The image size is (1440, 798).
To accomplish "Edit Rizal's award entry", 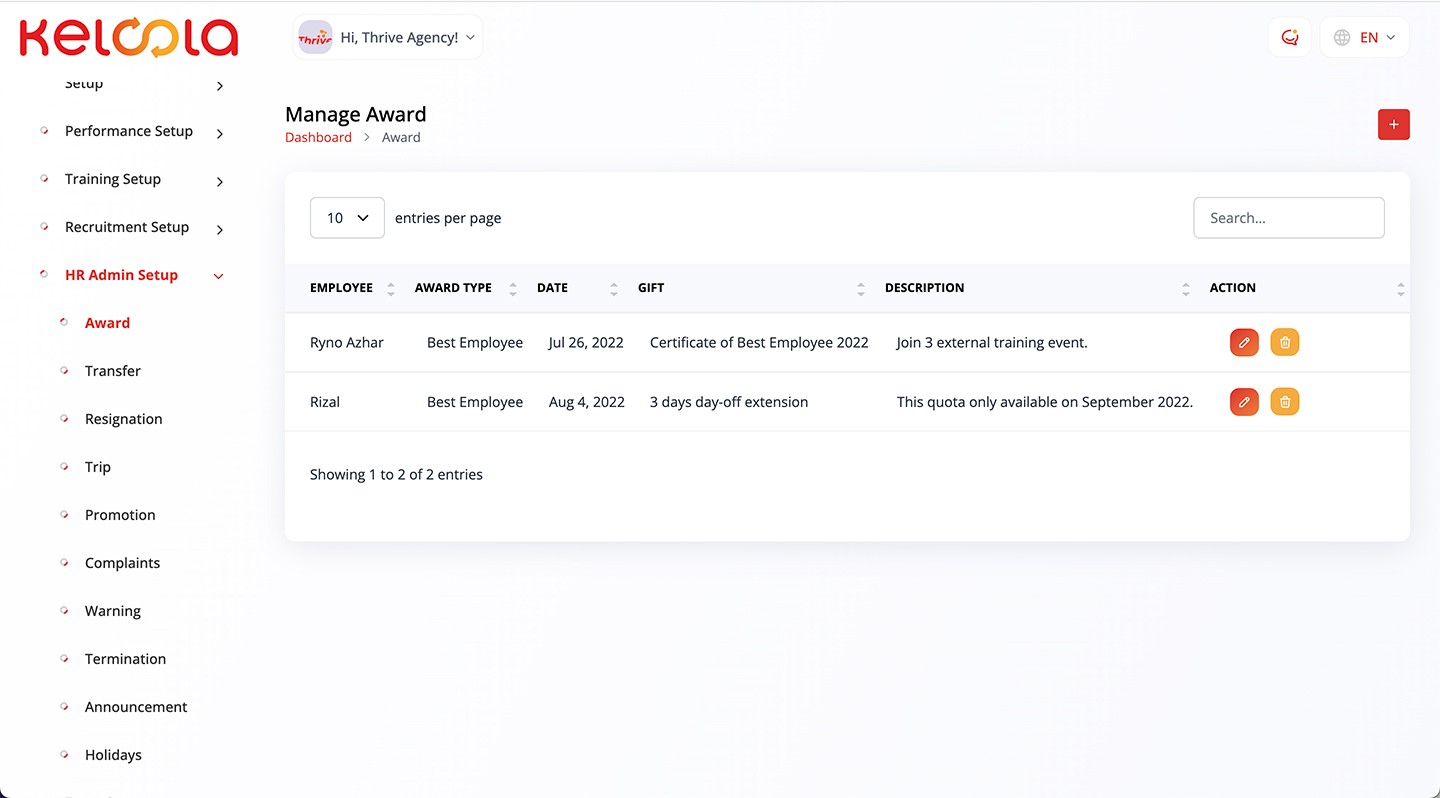I will click(1244, 402).
